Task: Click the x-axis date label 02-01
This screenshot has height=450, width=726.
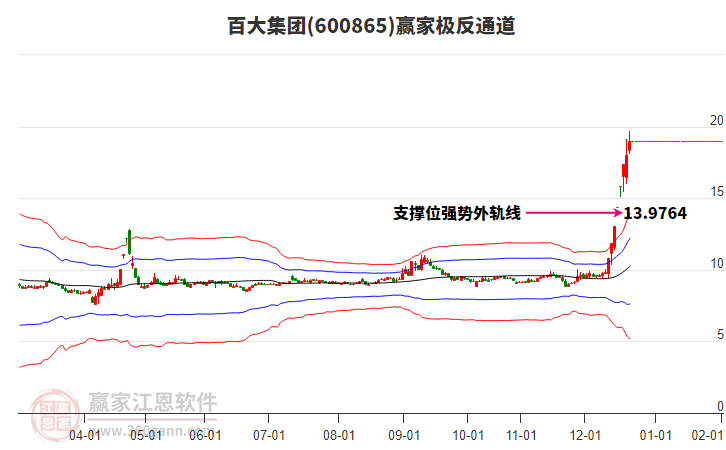Action: click(x=707, y=436)
